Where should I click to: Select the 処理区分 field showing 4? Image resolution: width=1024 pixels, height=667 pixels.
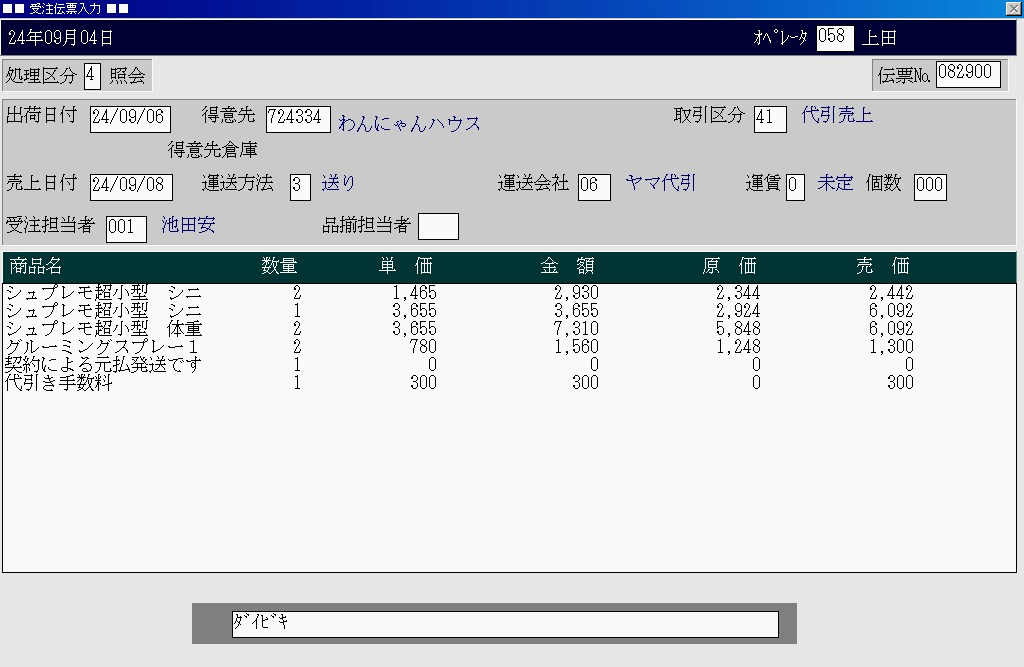pyautogui.click(x=92, y=76)
